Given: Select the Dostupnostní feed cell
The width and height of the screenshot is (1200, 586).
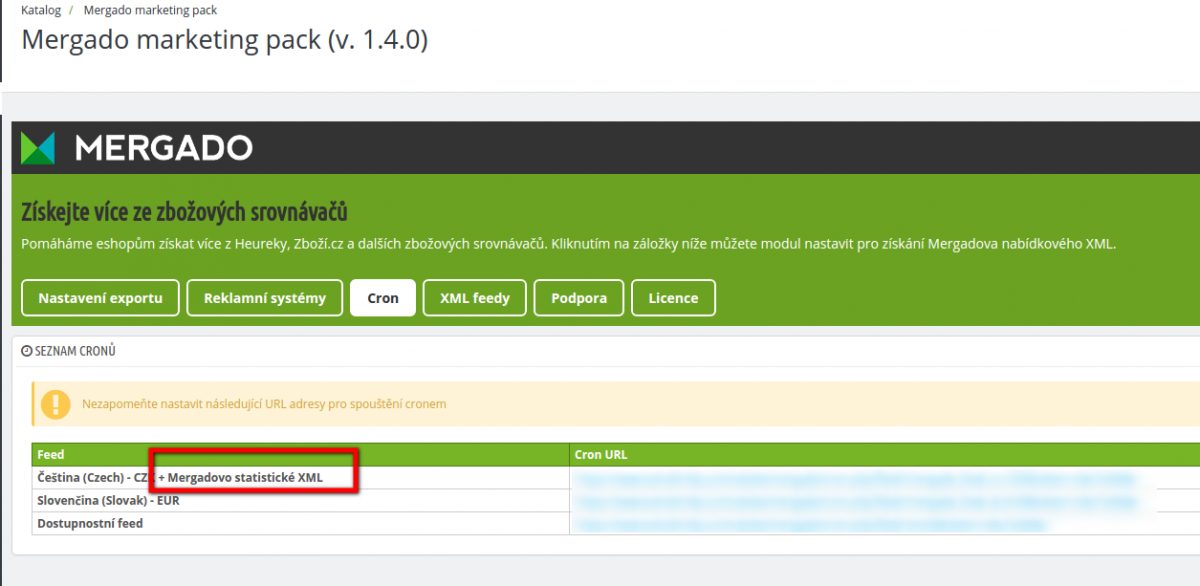Looking at the screenshot, I should tap(300, 524).
